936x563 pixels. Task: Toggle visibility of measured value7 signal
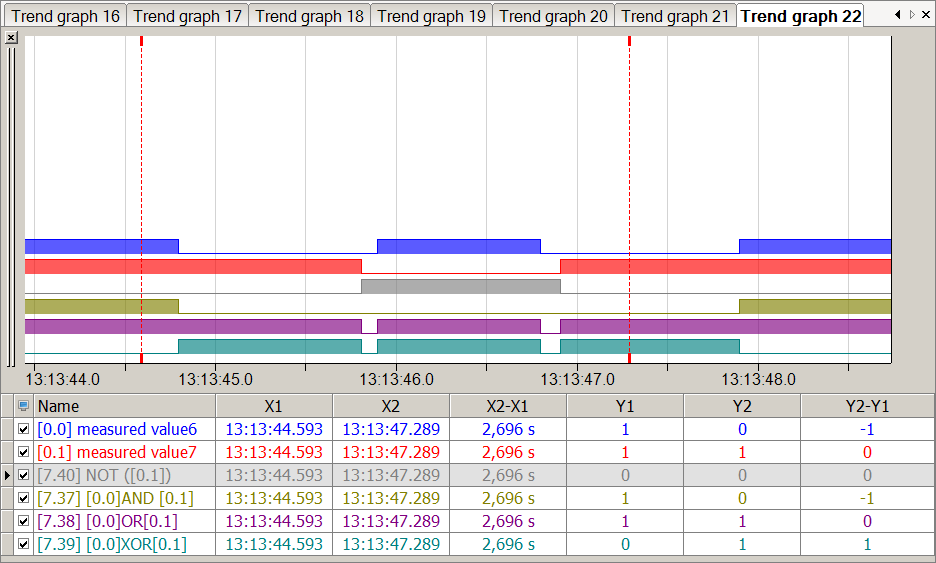[x=24, y=452]
